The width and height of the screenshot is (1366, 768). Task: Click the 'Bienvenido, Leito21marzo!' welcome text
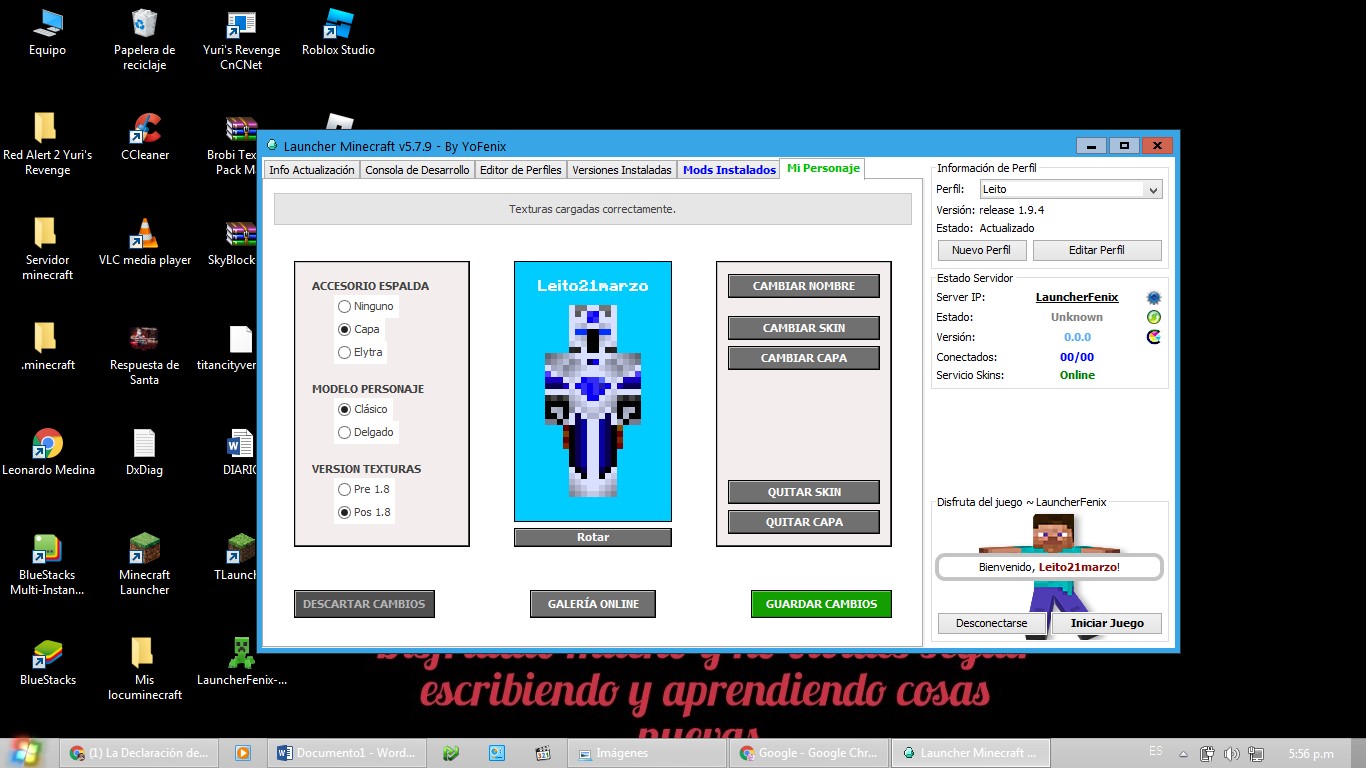tap(1049, 567)
